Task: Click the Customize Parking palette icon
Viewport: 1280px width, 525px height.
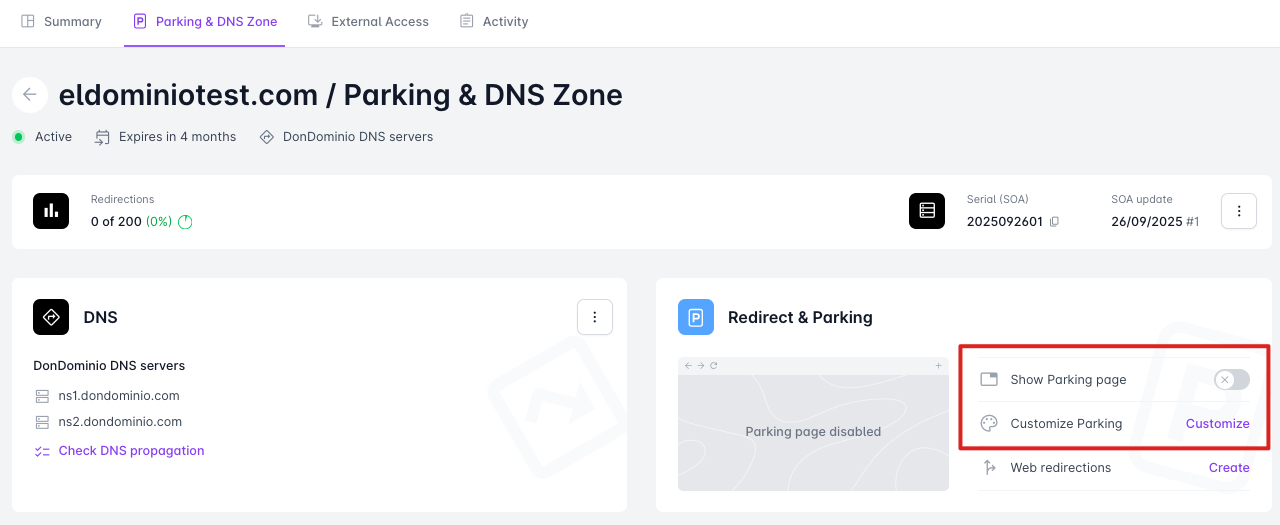Action: click(989, 423)
